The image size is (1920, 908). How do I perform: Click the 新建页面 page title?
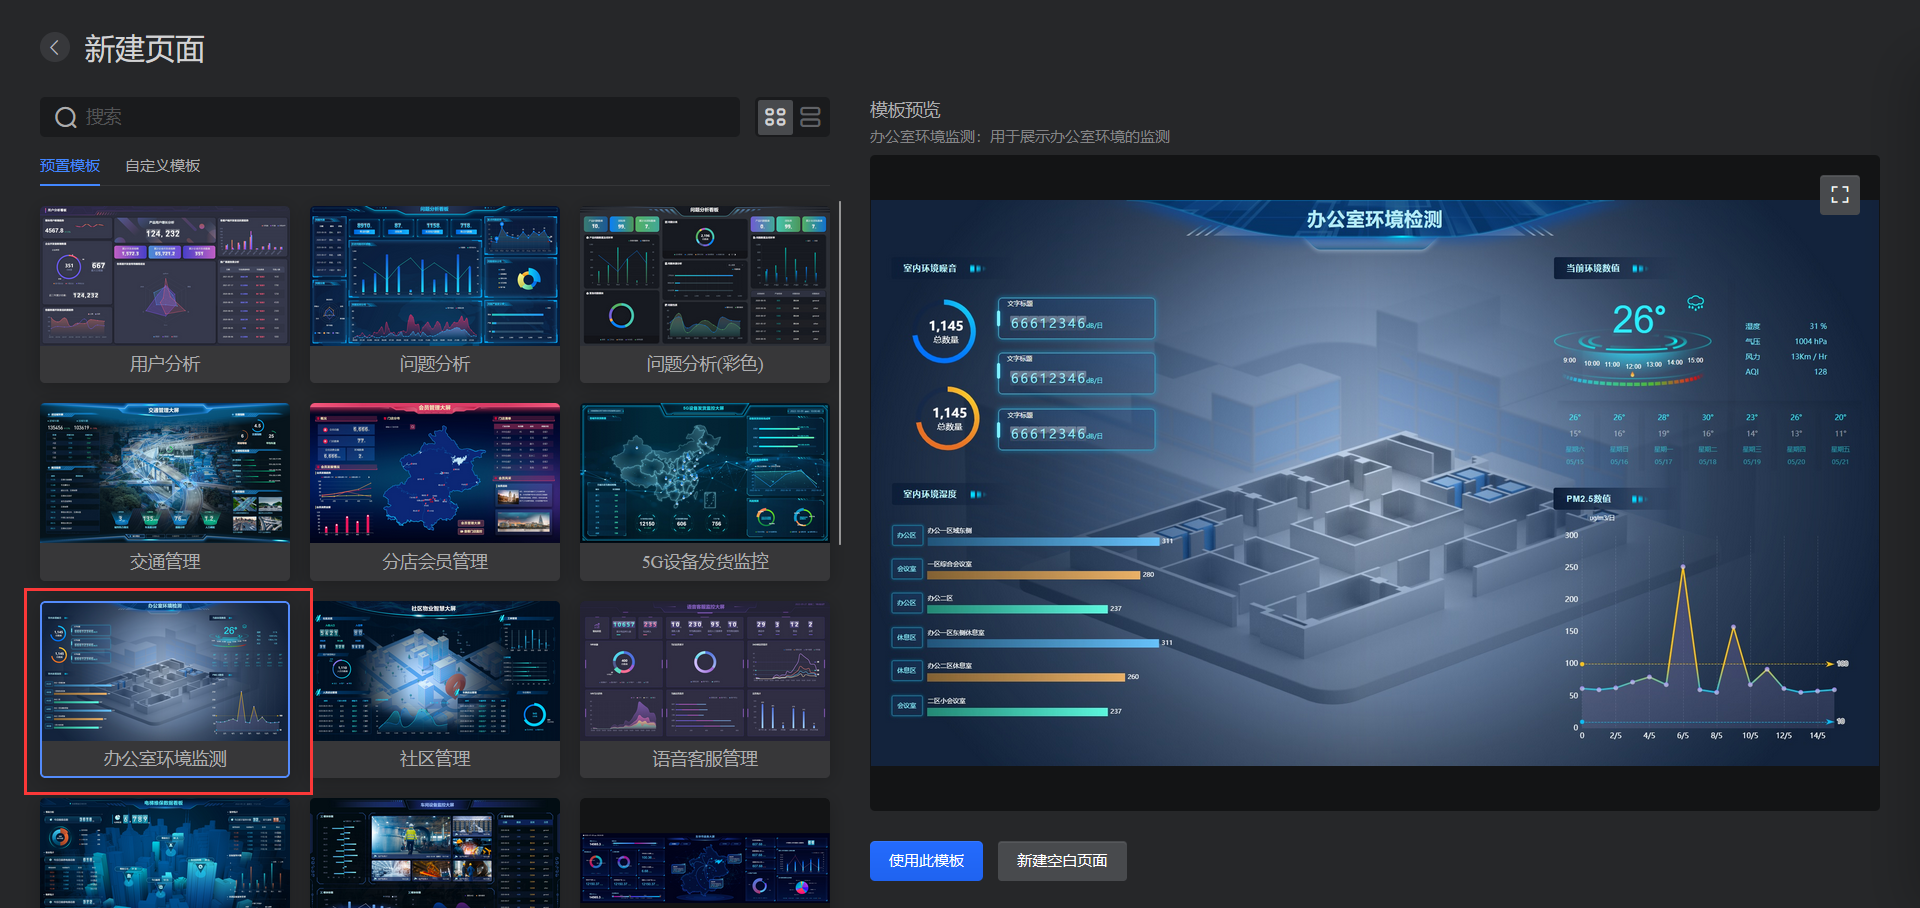pyautogui.click(x=145, y=48)
